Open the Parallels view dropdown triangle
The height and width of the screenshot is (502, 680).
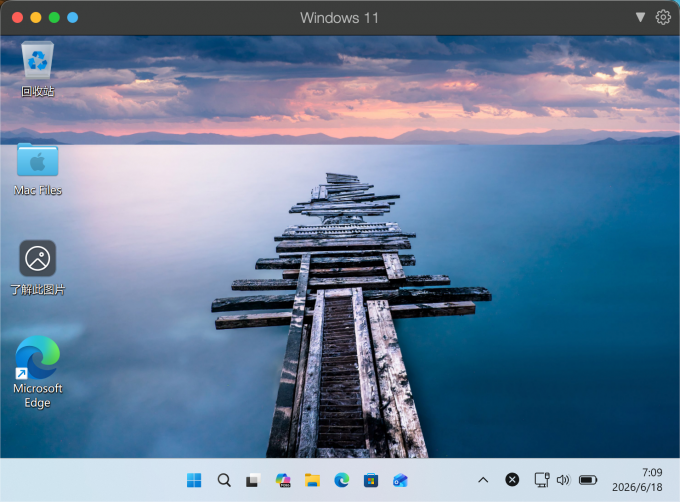640,17
